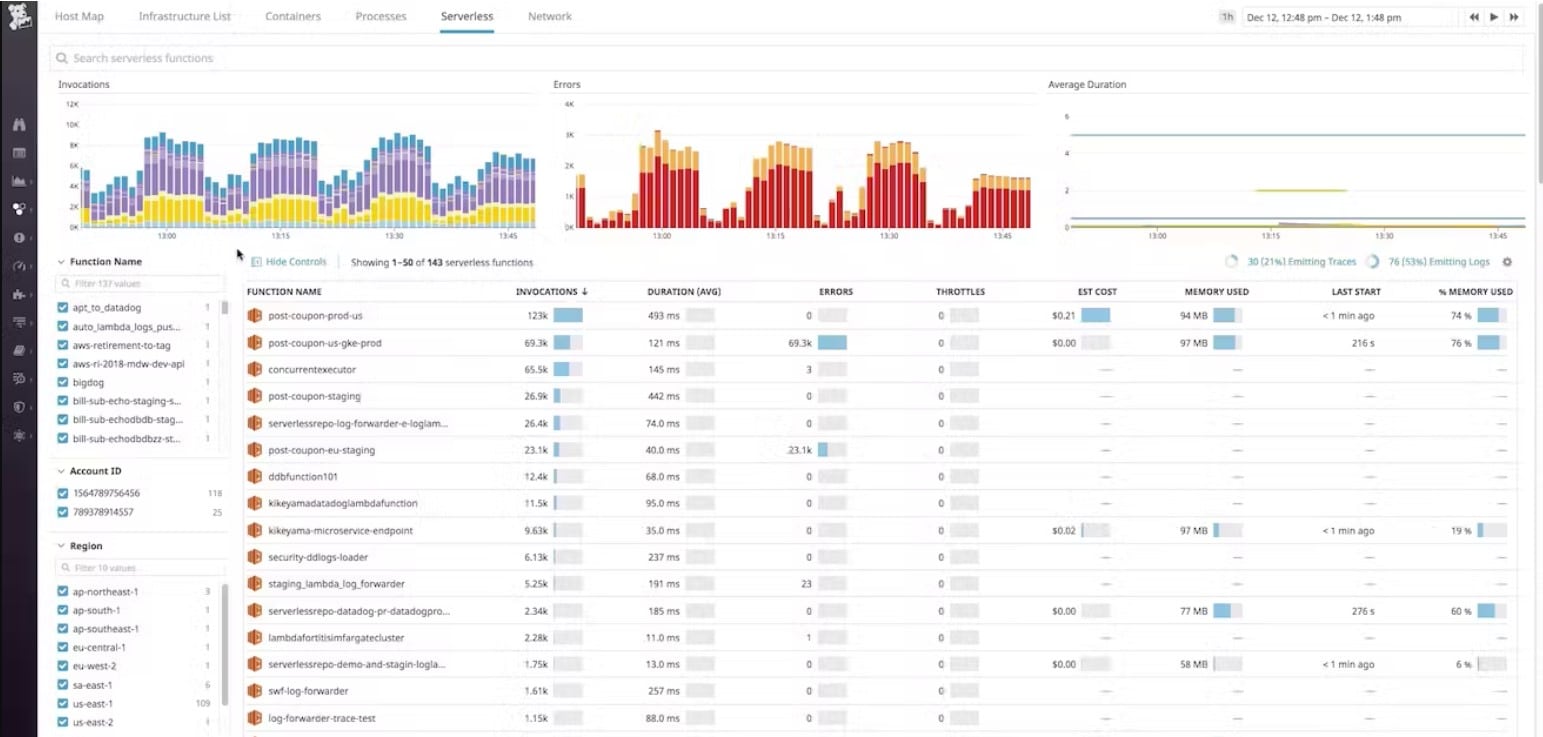
Task: Click the Datadog dog logo
Action: (x=18, y=17)
